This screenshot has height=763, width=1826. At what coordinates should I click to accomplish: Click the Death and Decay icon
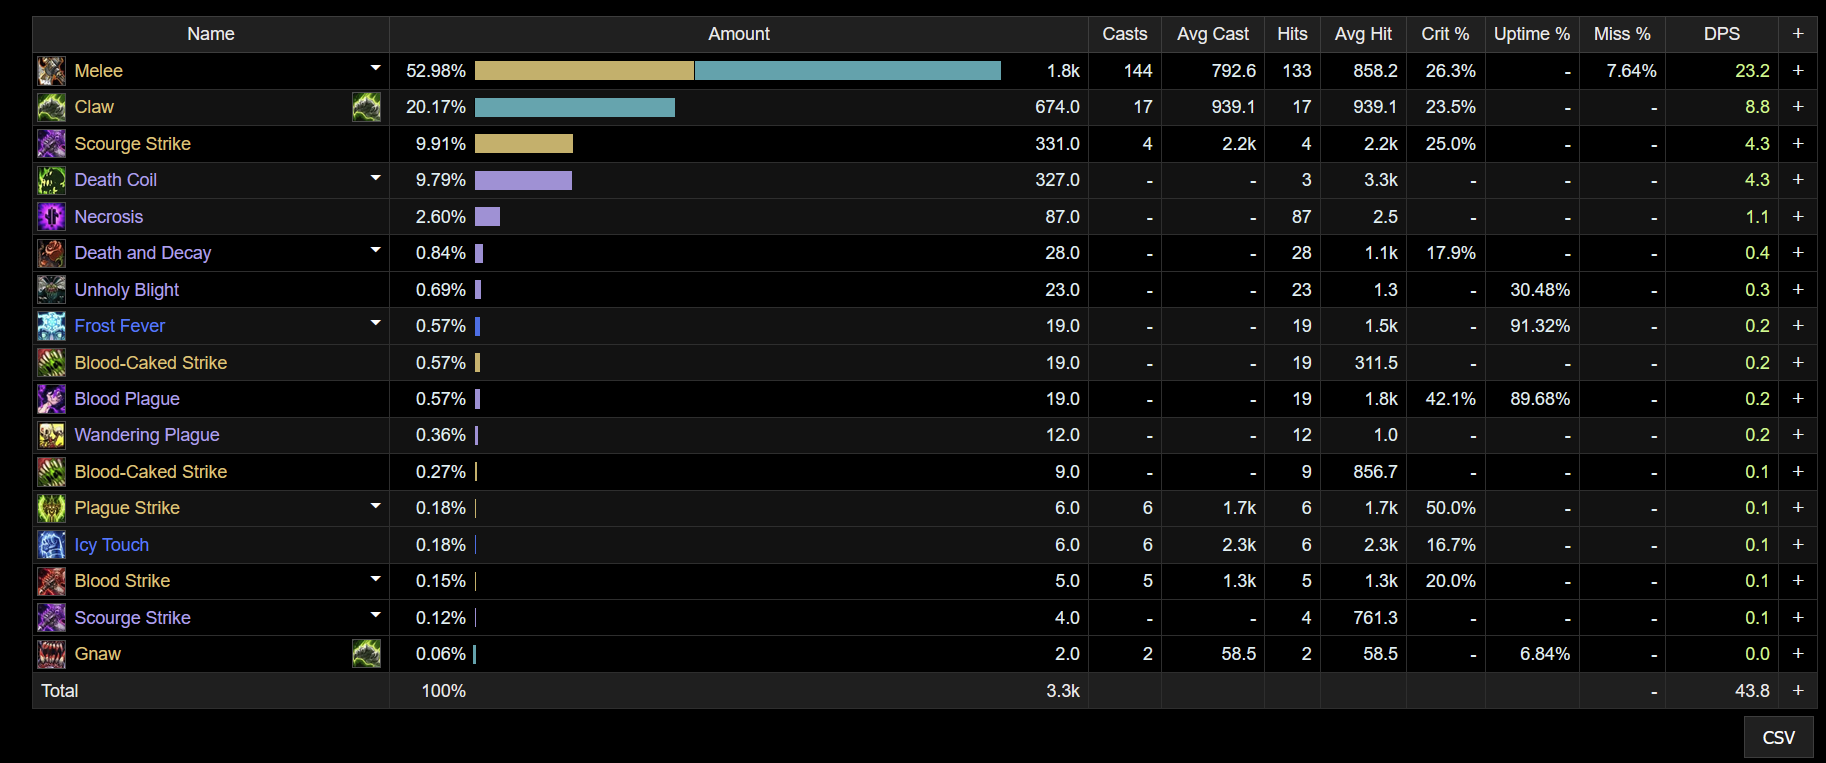point(51,253)
